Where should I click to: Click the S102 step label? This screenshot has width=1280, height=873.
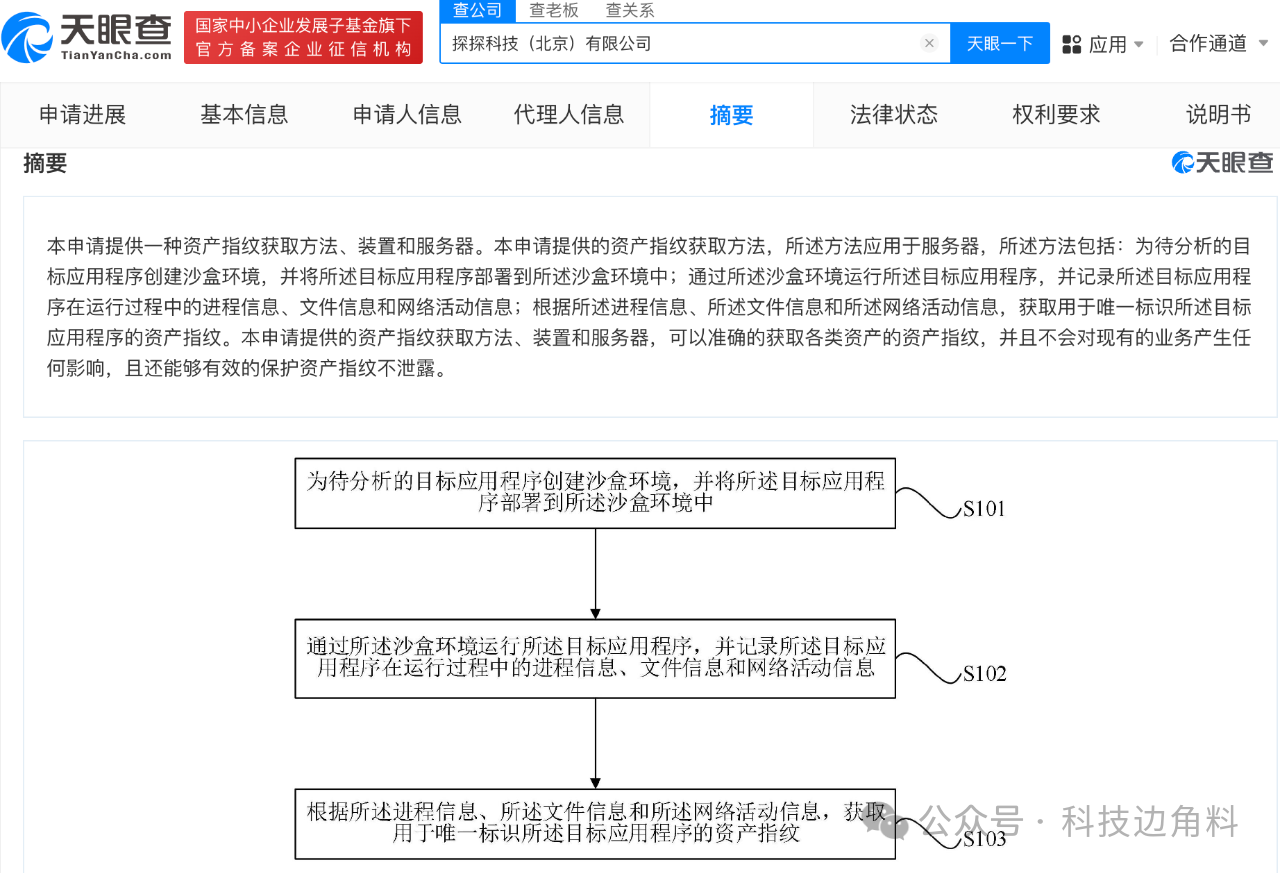point(984,674)
